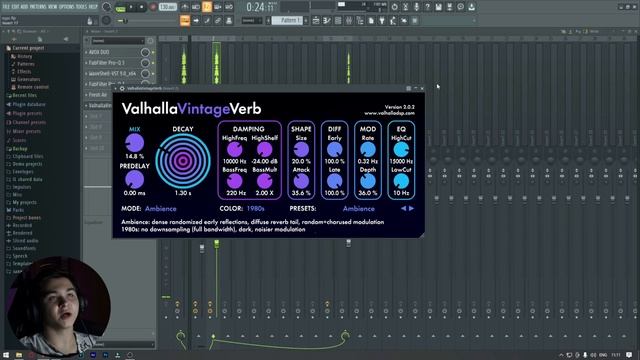Click the BassMult knob
The width and height of the screenshot is (640, 360).
click(x=264, y=181)
